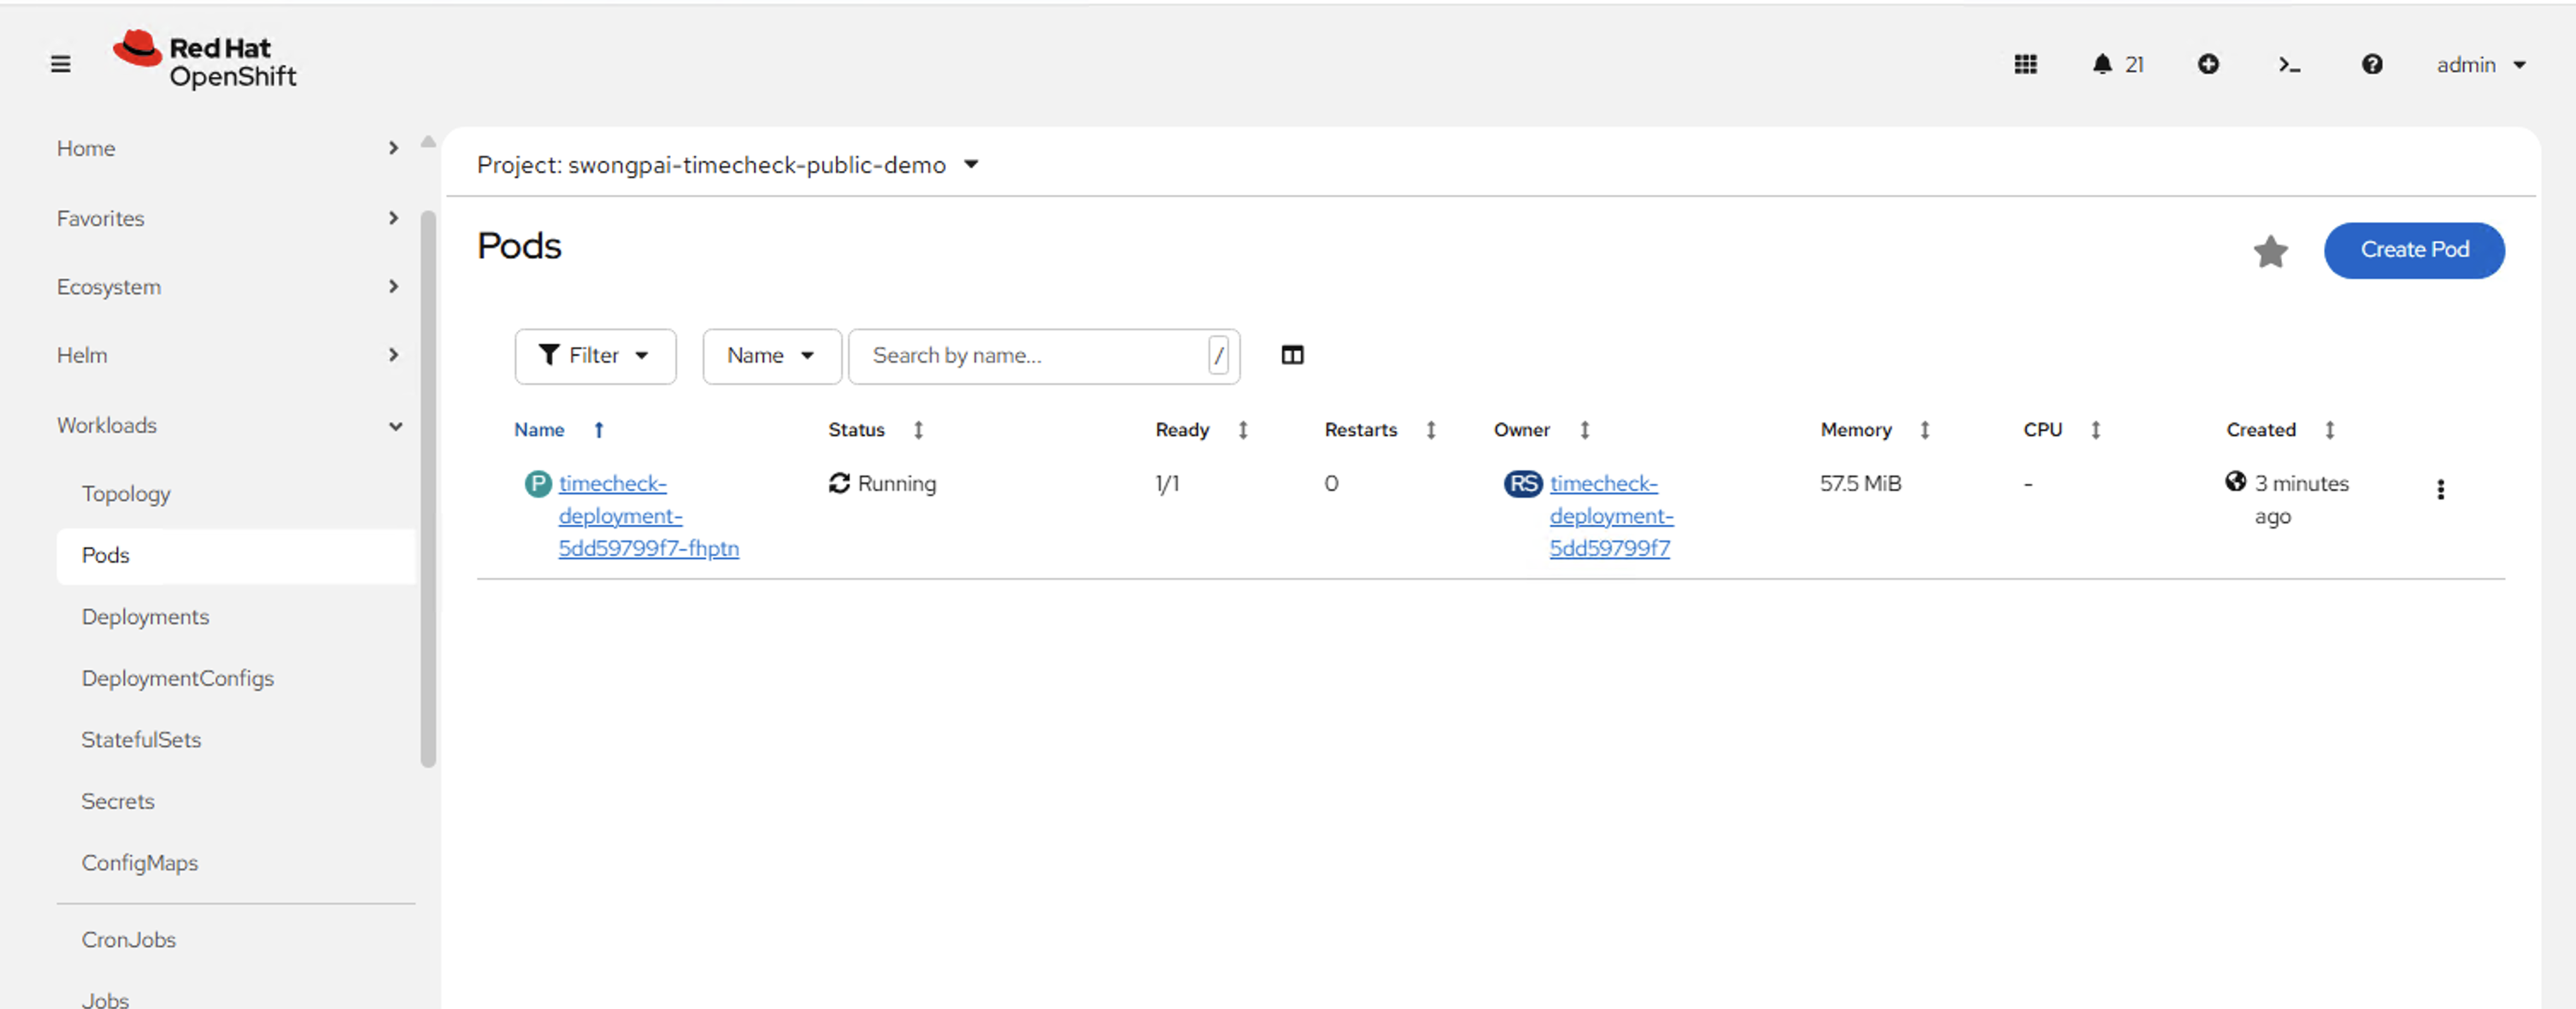Viewport: 2576px width, 1009px height.
Task: Click the sidebar scroll-up arrow
Action: coord(428,142)
